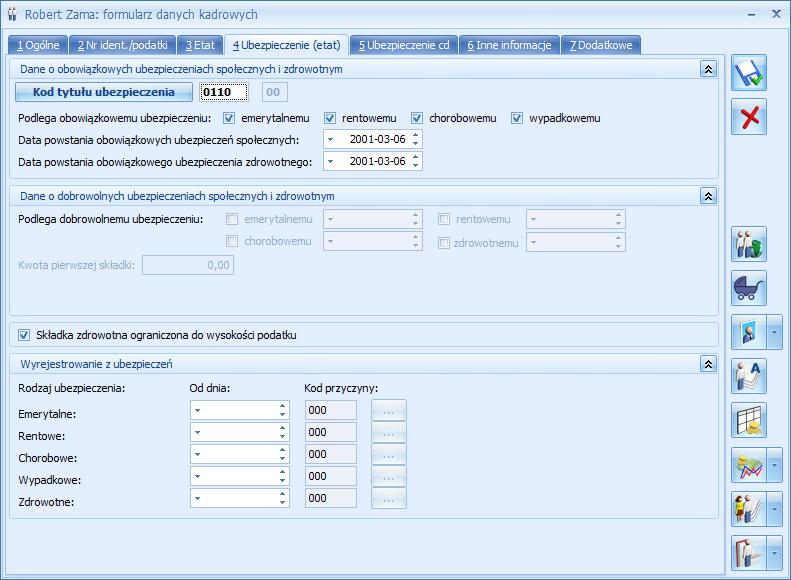
Task: Collapse the Wyrejestrowanie z ubezpieczeń section
Action: 708,364
